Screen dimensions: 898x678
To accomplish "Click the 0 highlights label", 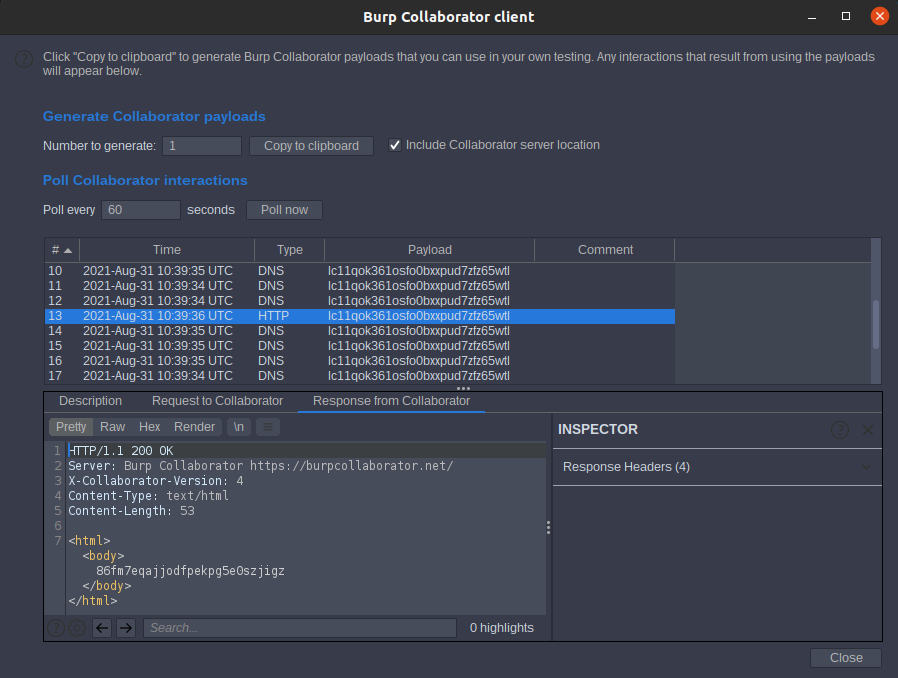I will tap(502, 628).
